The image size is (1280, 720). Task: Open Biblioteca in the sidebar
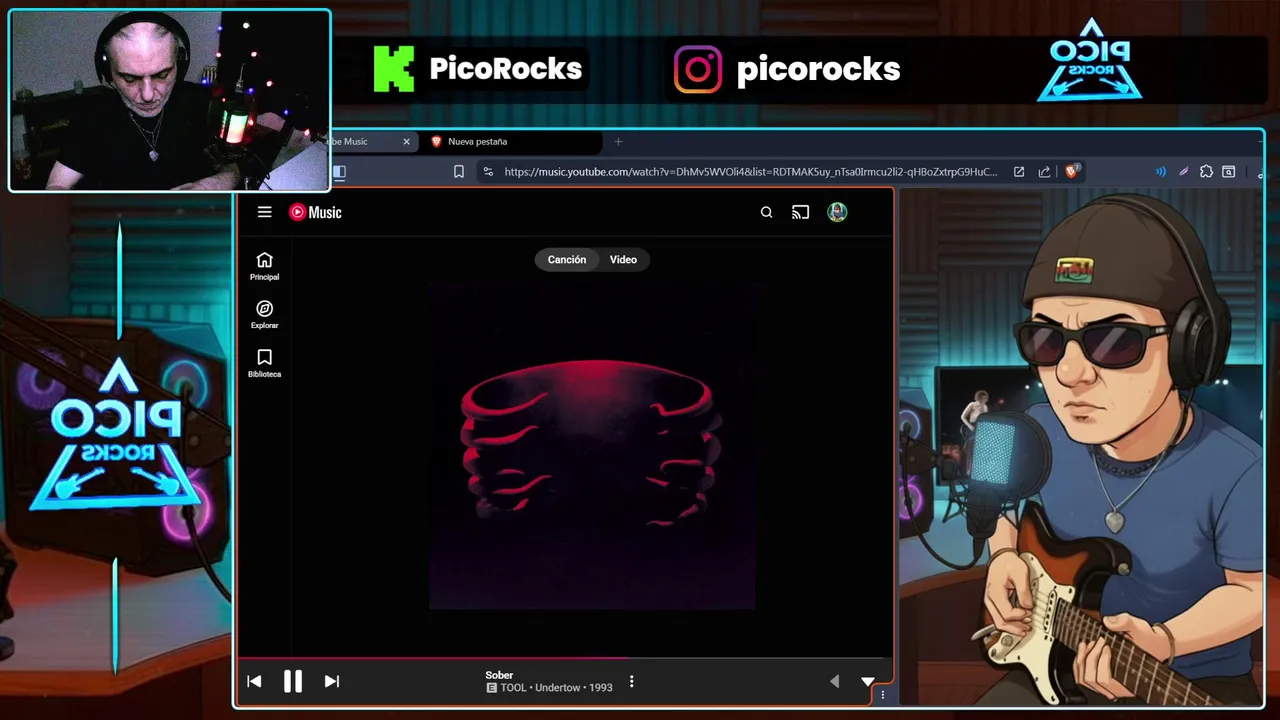click(x=264, y=363)
